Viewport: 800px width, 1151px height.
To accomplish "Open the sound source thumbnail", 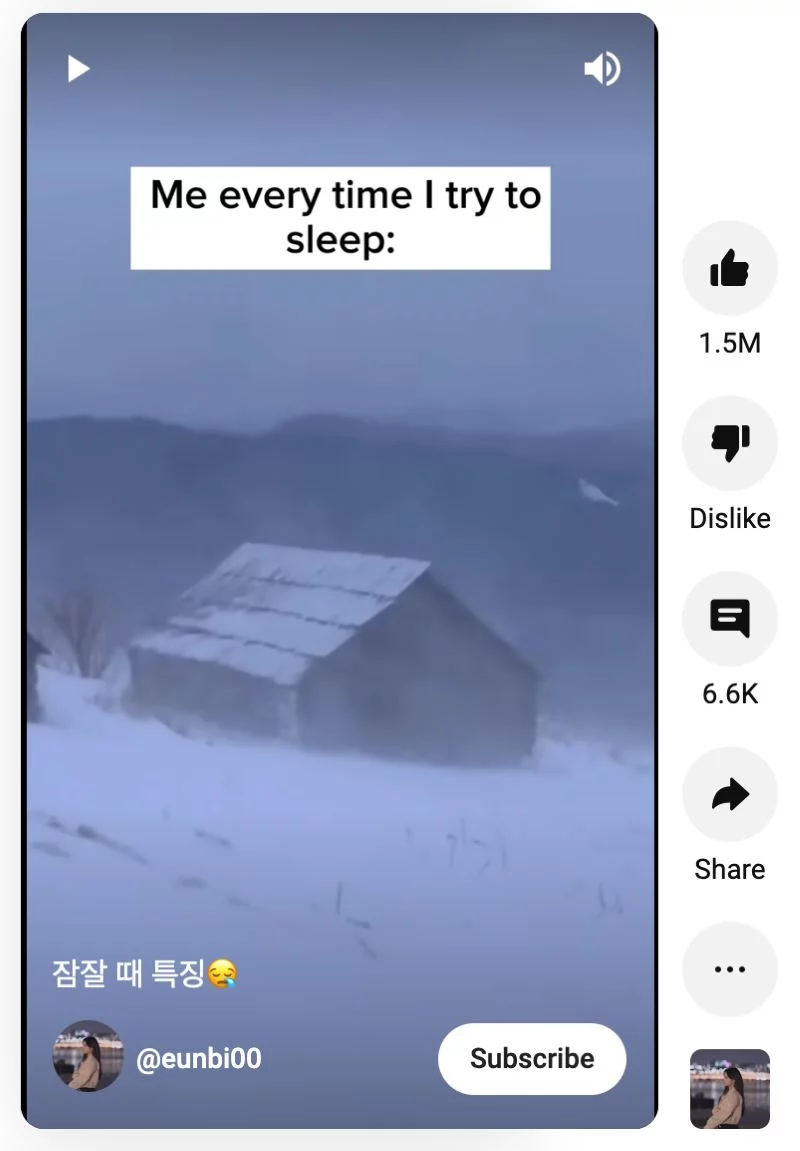I will click(730, 1089).
